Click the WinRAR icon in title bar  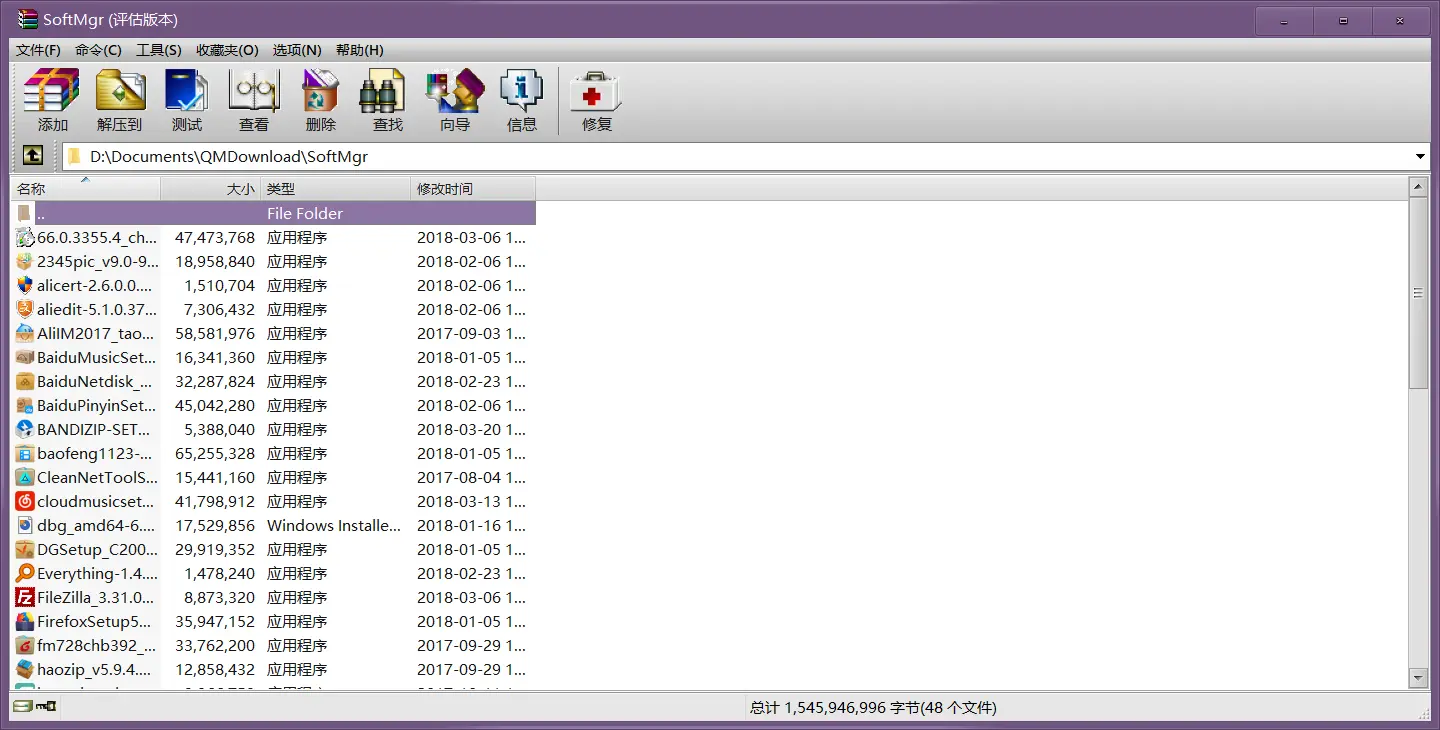coord(27,19)
